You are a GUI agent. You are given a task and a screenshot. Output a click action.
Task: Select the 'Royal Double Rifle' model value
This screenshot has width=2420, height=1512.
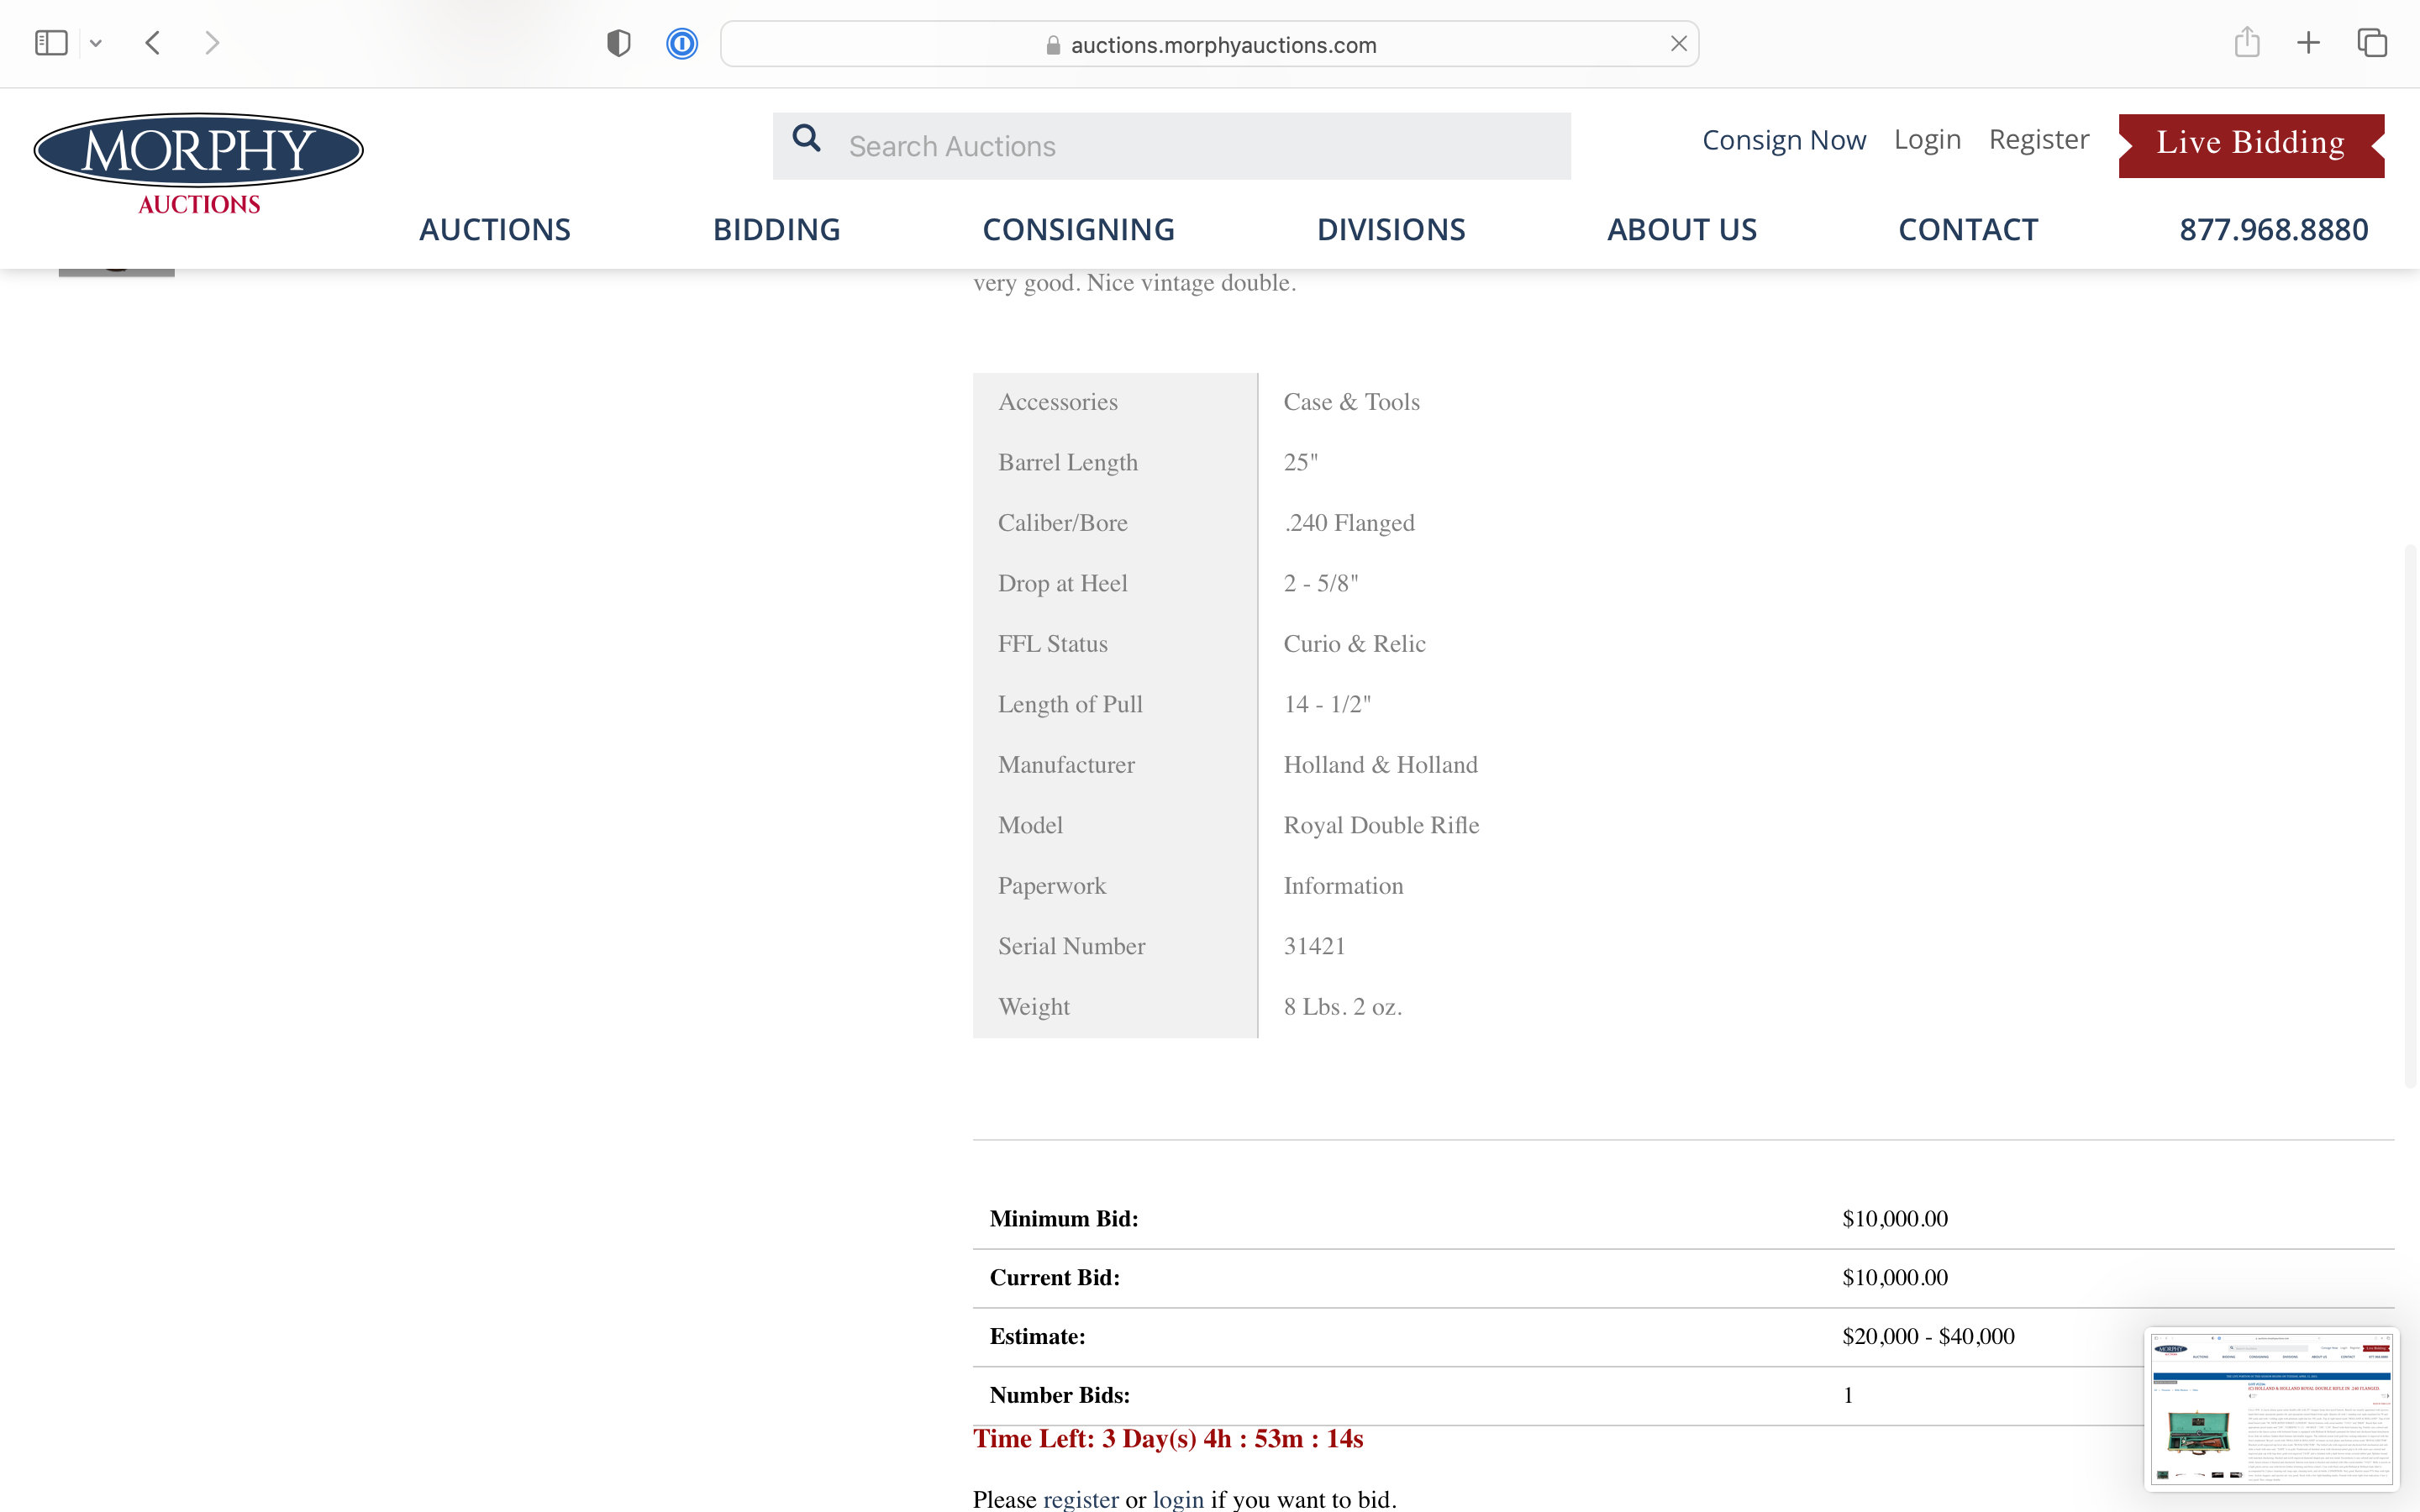click(x=1381, y=825)
